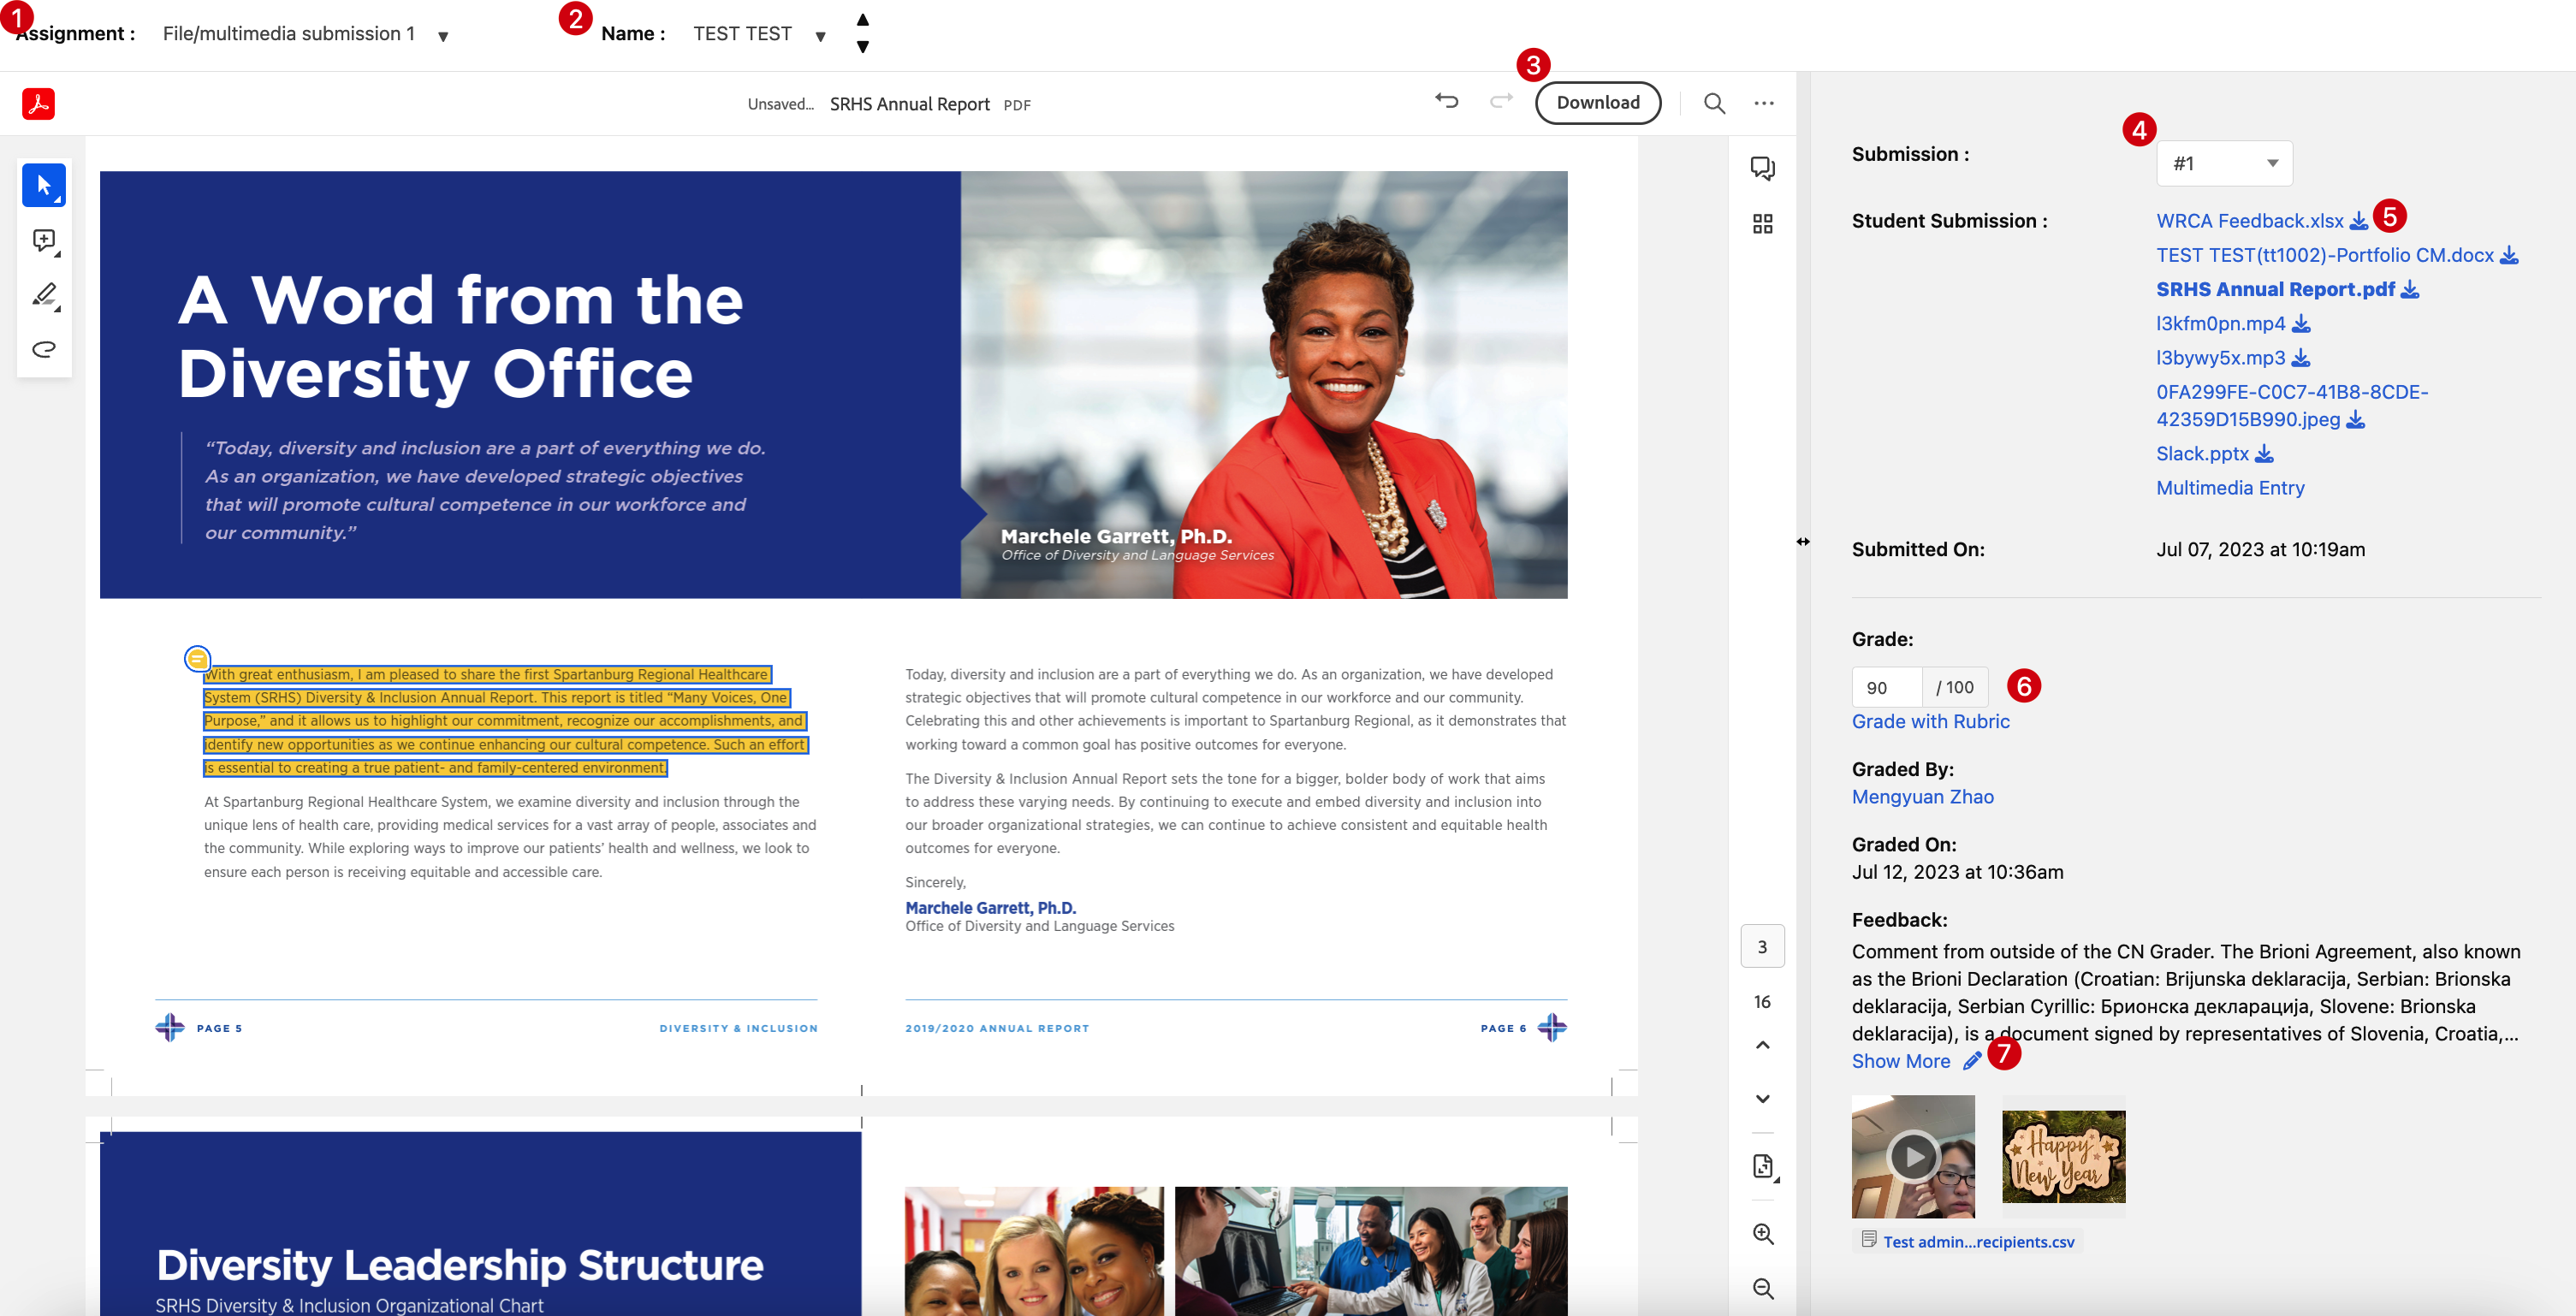Click Show More to expand feedback
Viewport: 2576px width, 1316px height.
pyautogui.click(x=1900, y=1061)
